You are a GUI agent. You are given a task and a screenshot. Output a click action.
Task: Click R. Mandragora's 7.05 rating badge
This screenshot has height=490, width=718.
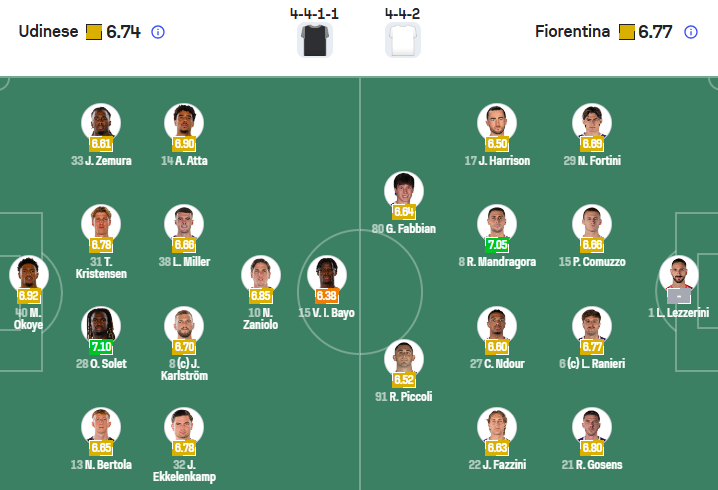point(497,245)
